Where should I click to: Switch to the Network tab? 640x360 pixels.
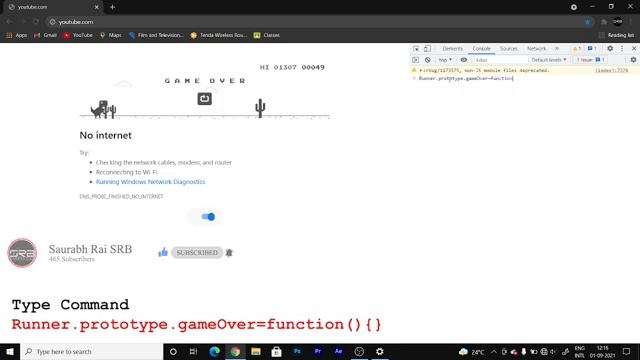click(536, 49)
